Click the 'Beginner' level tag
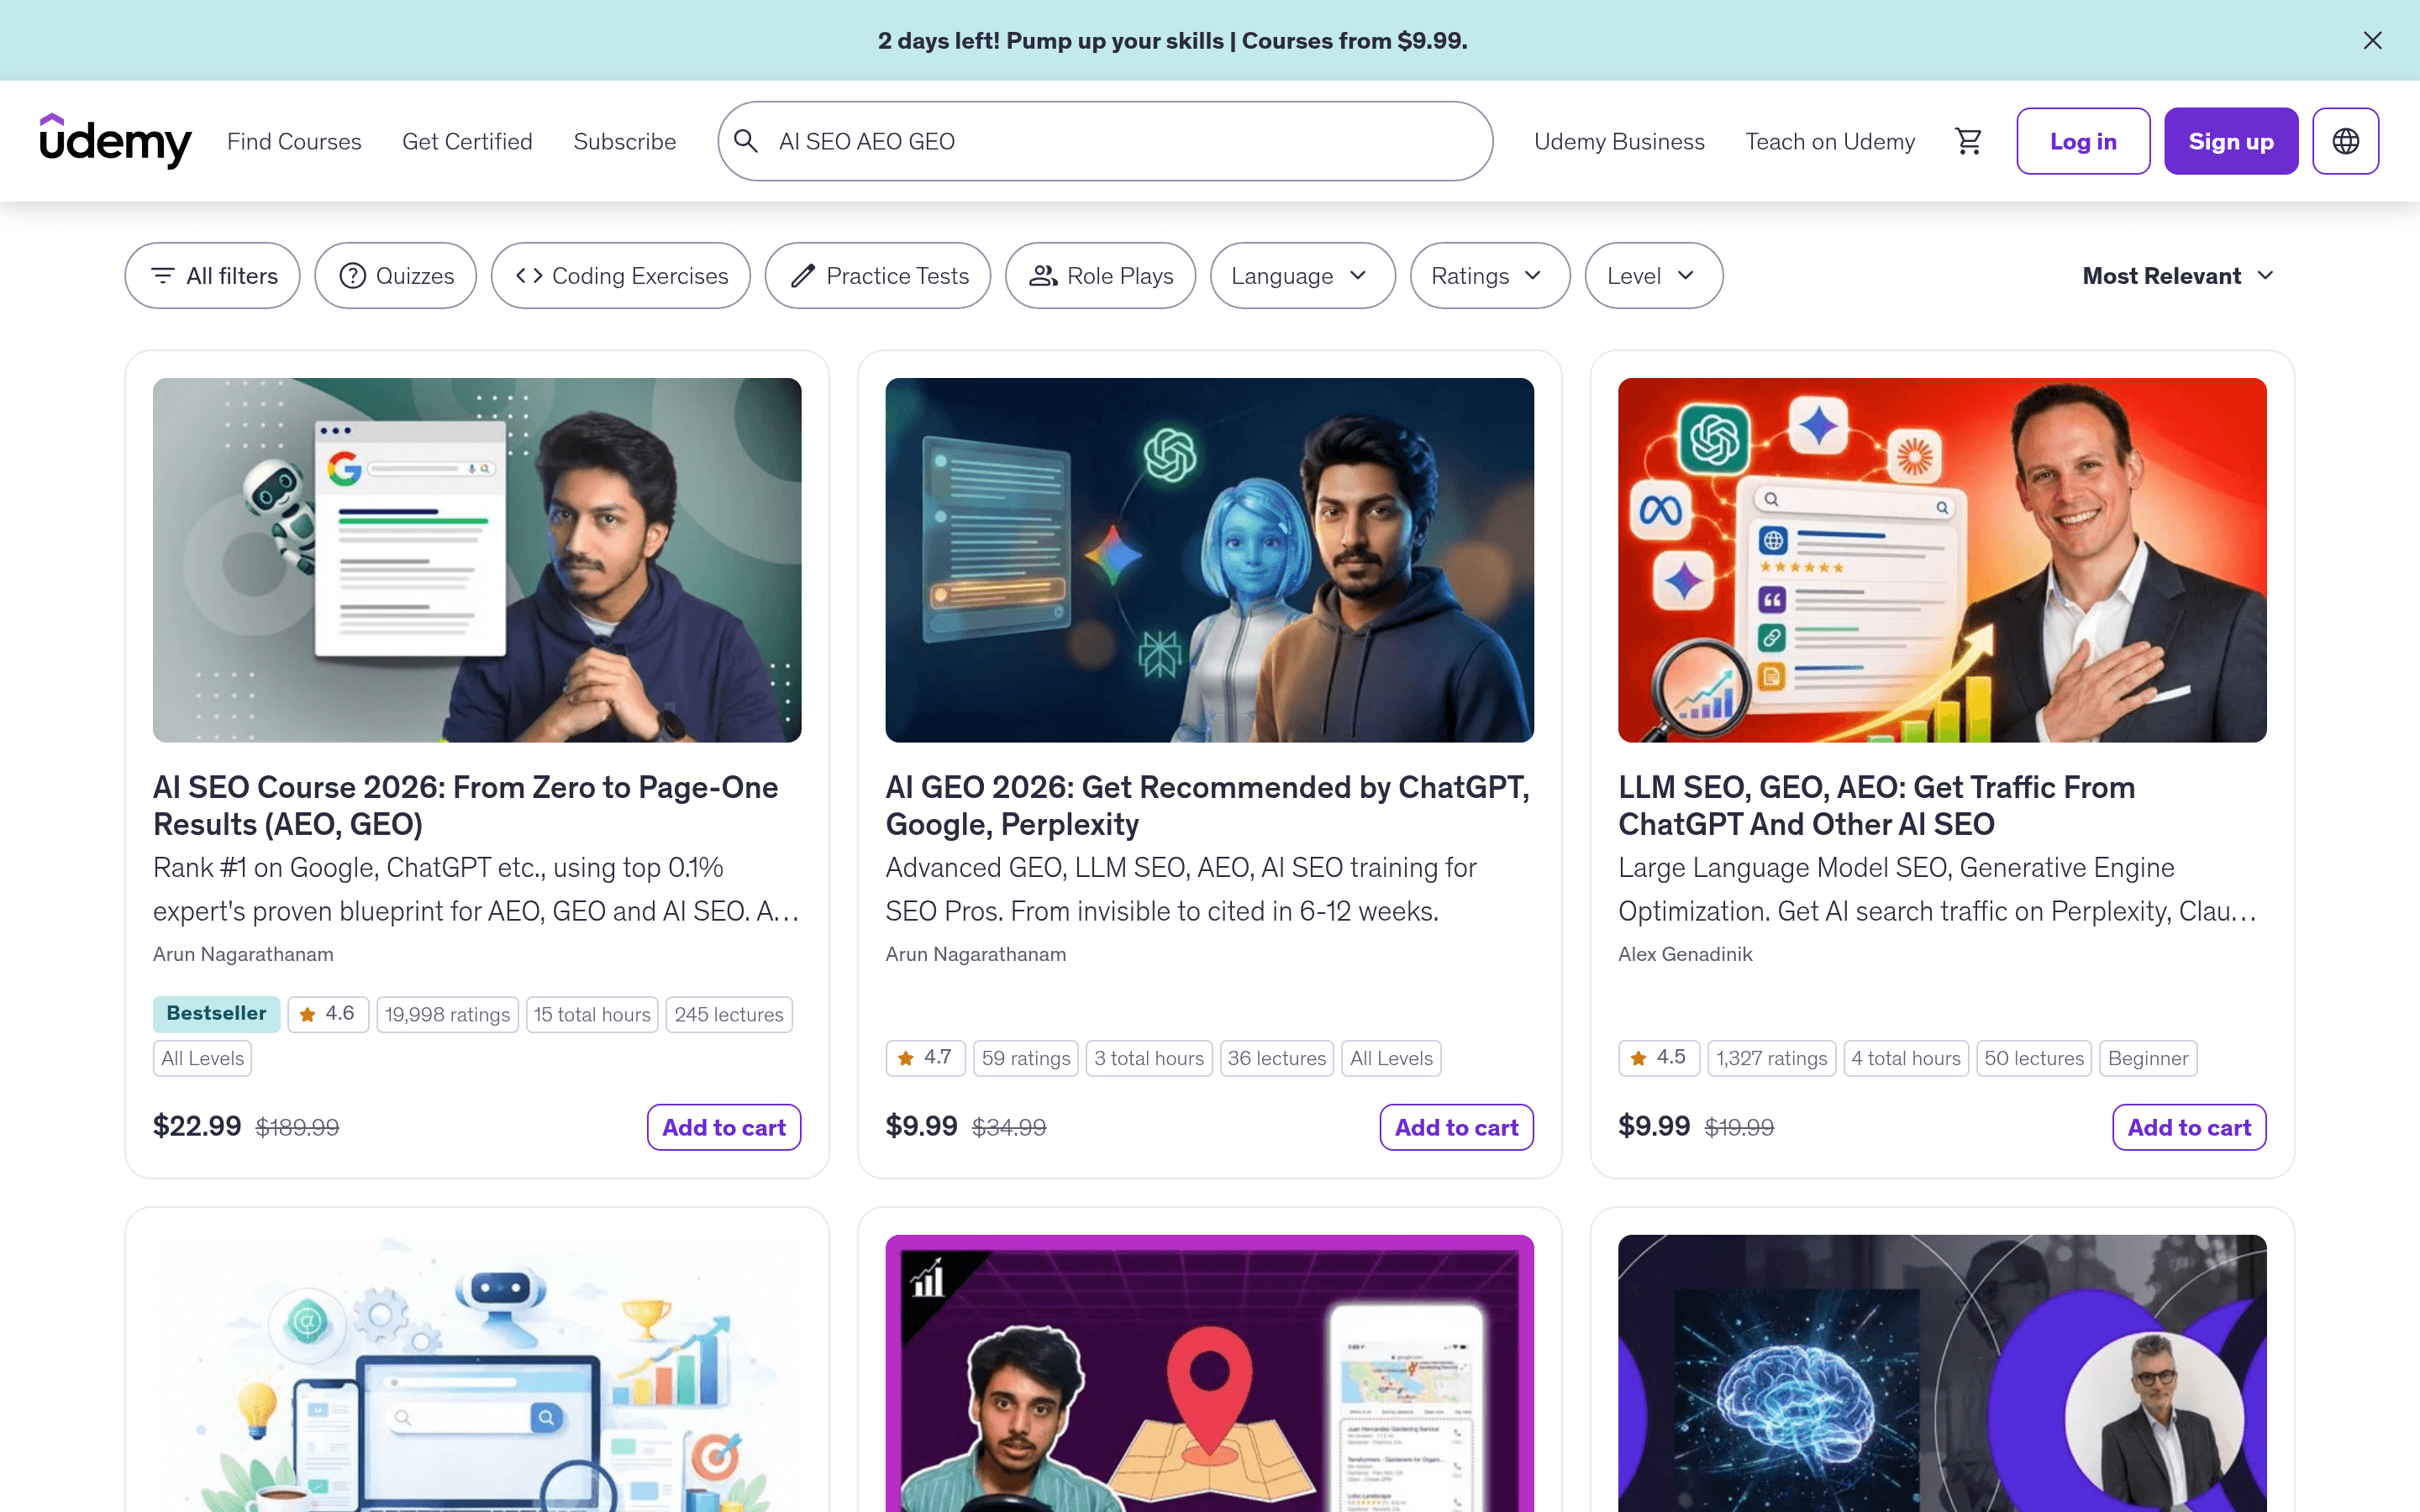Screen dimensions: 2420x1512 tap(2148, 1057)
